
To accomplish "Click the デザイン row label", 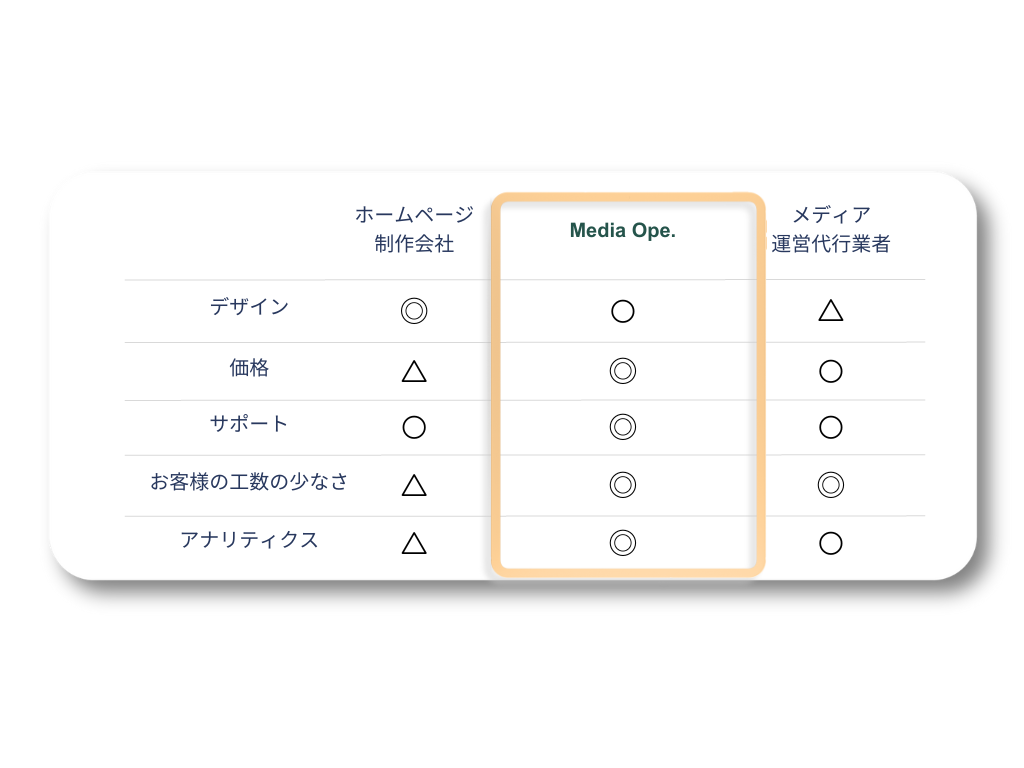I will point(249,306).
